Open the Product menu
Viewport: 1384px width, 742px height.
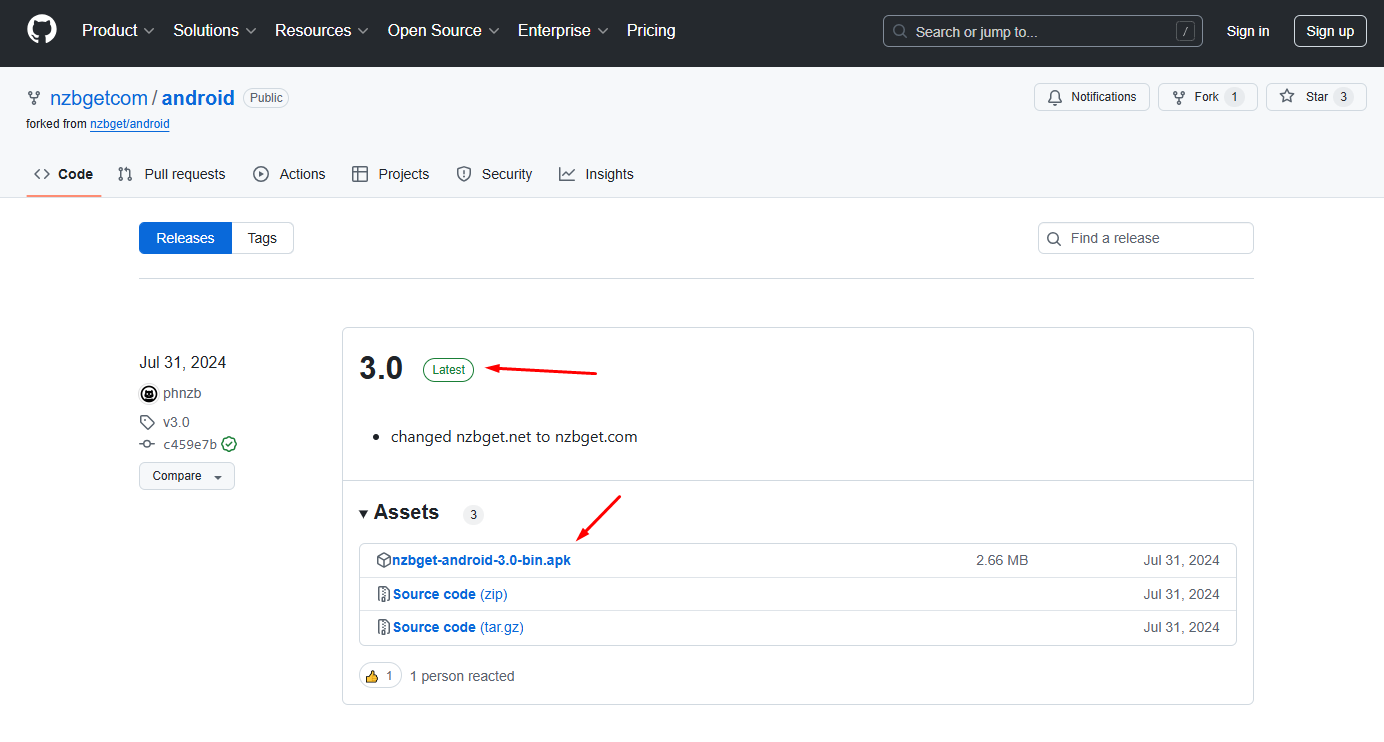(x=118, y=31)
